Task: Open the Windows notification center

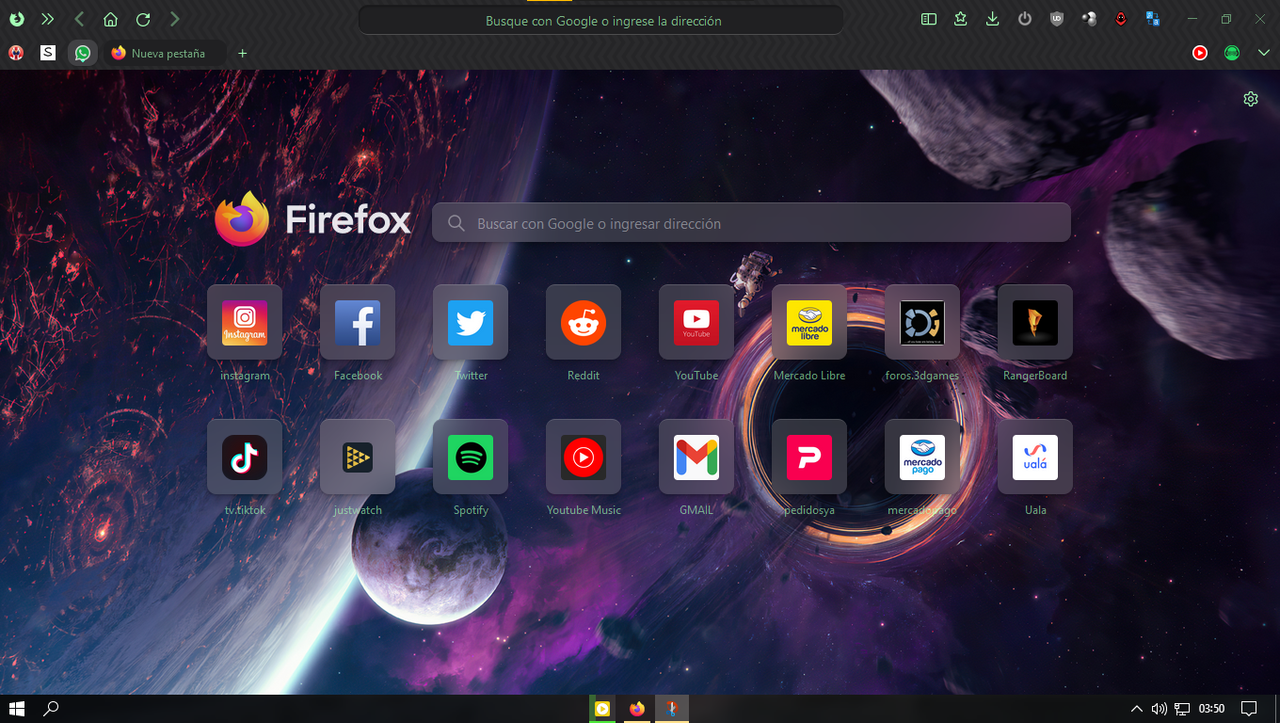Action: 1249,709
